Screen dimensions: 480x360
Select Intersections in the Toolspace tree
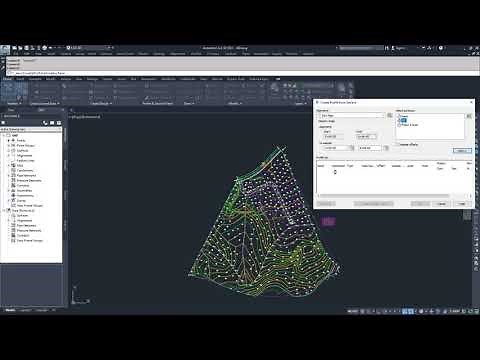(25, 195)
